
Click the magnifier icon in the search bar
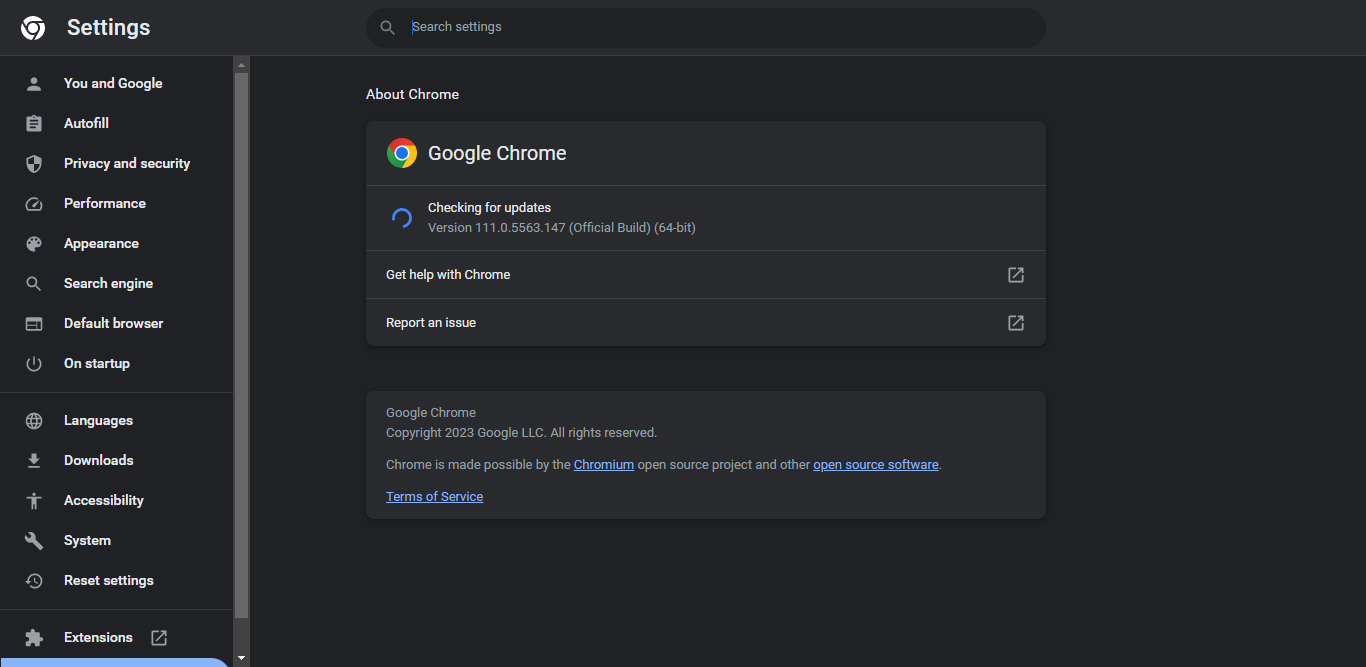388,28
